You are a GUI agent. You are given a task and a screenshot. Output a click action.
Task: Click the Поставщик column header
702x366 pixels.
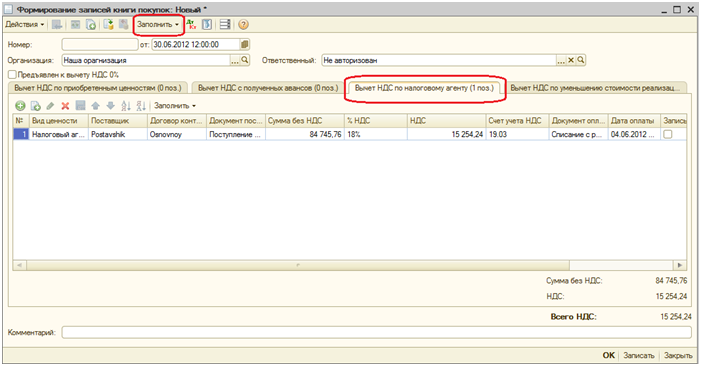pyautogui.click(x=118, y=121)
